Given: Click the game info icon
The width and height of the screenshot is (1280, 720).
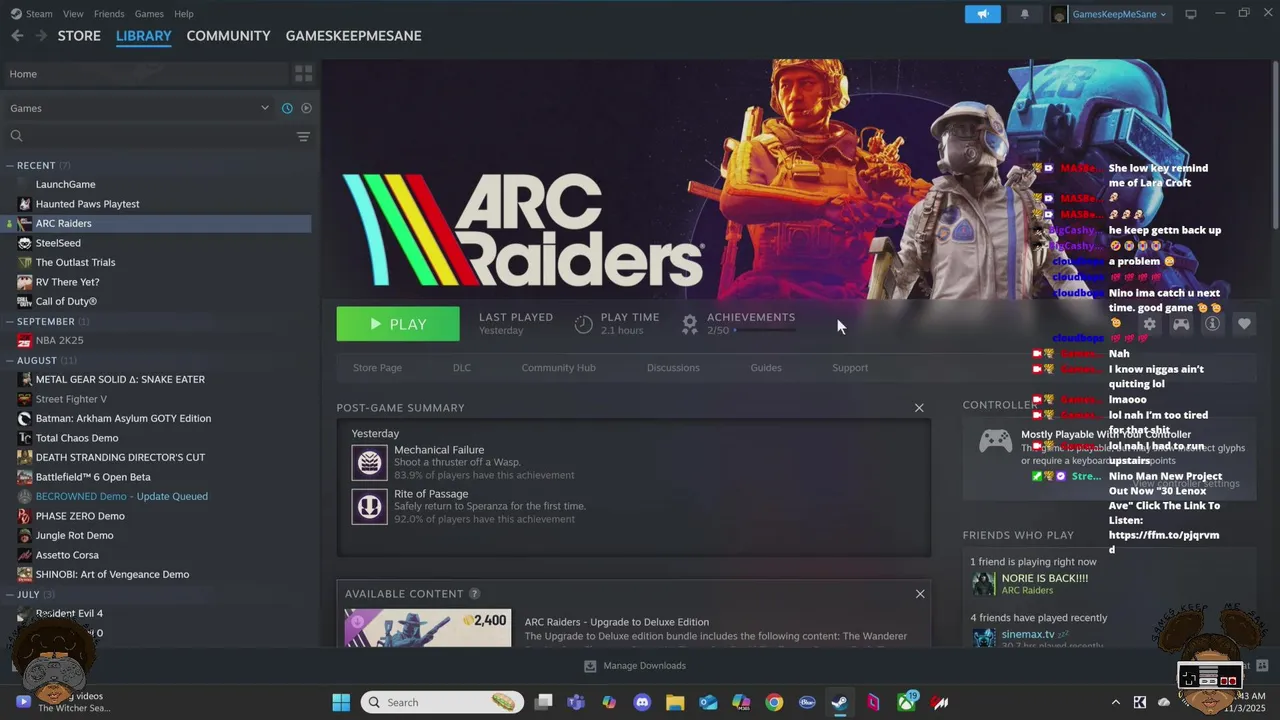Looking at the screenshot, I should 1212,324.
